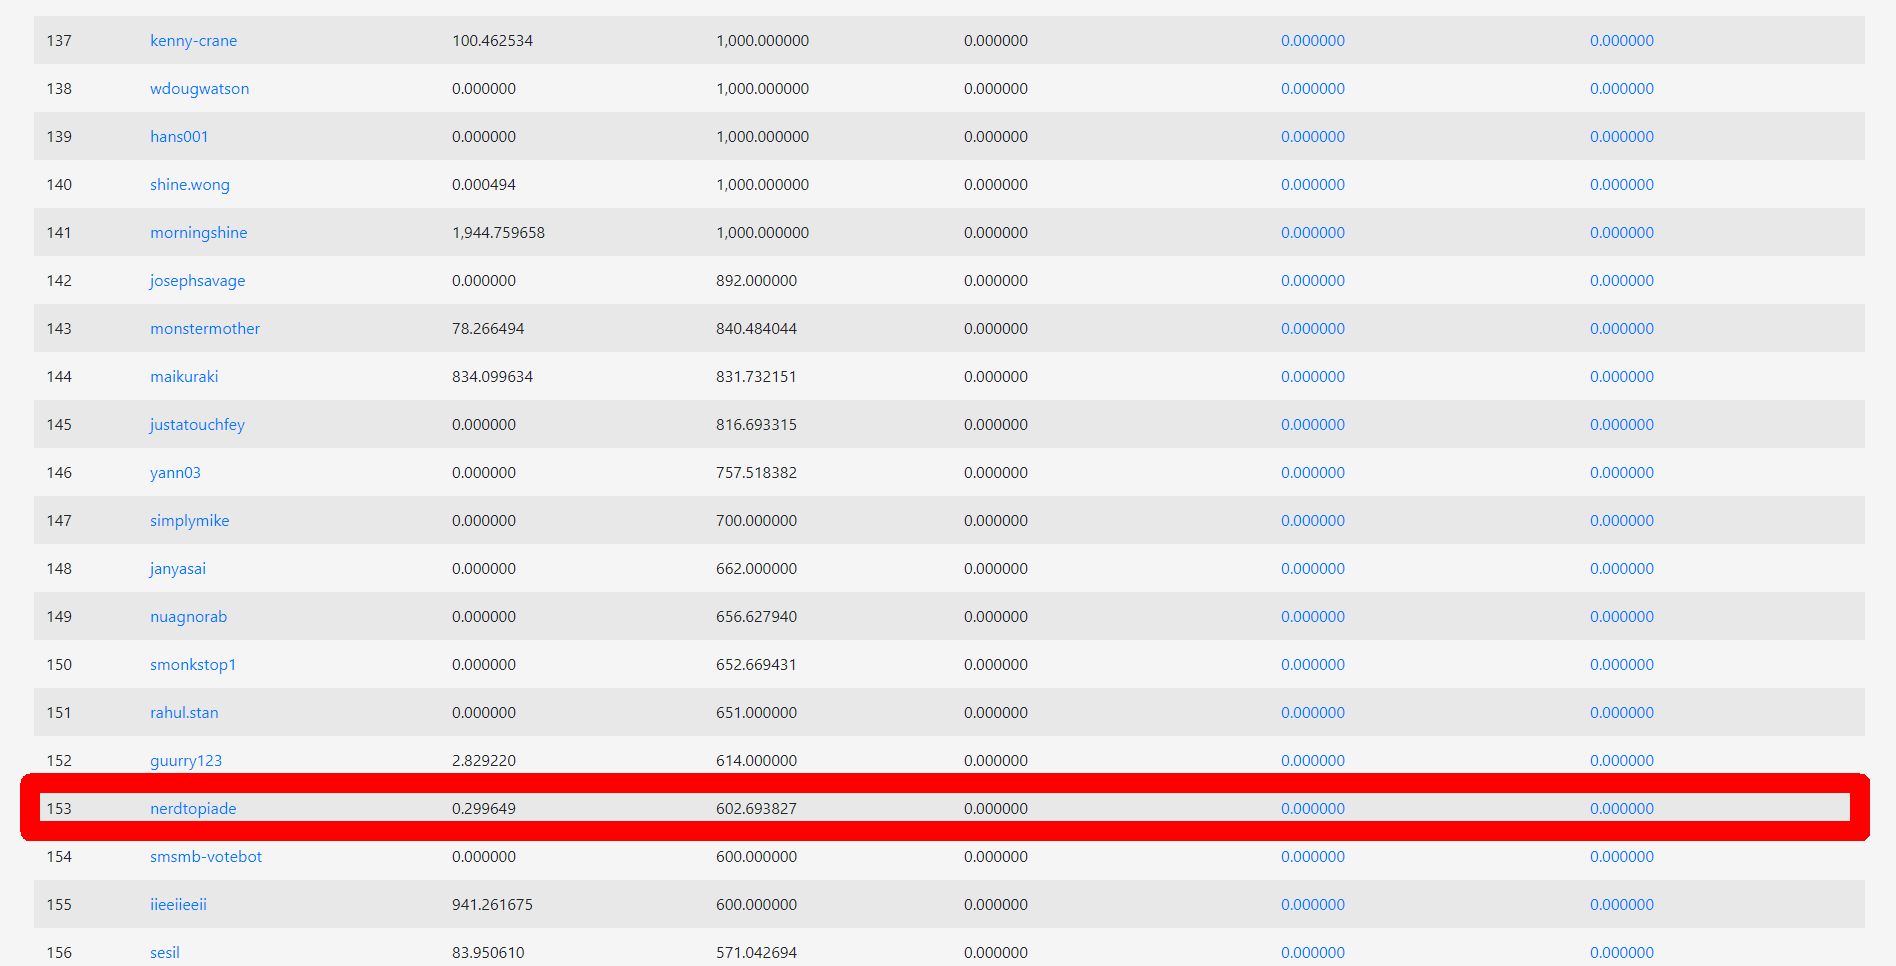Select value 840.484044 in monstermother row
The width and height of the screenshot is (1896, 966).
756,329
